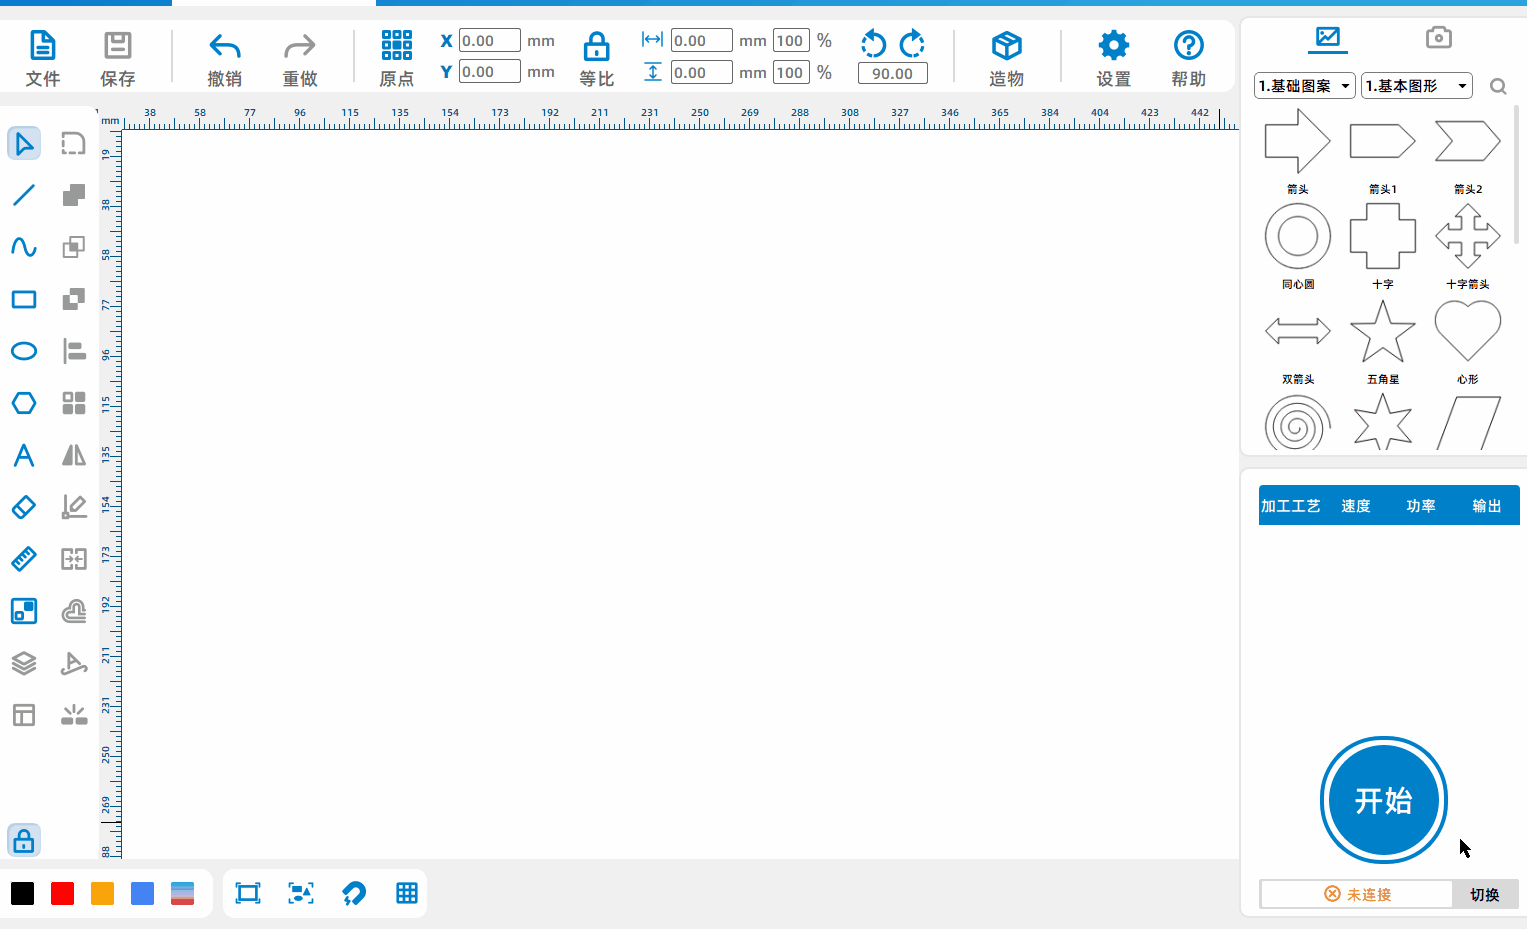Select the text A tool
The width and height of the screenshot is (1527, 929).
(x=24, y=455)
